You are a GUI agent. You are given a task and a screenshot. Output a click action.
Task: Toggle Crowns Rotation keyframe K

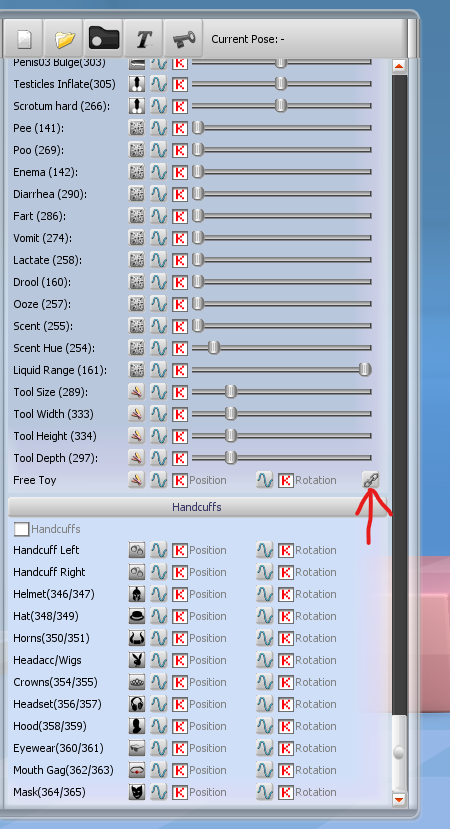tap(286, 683)
